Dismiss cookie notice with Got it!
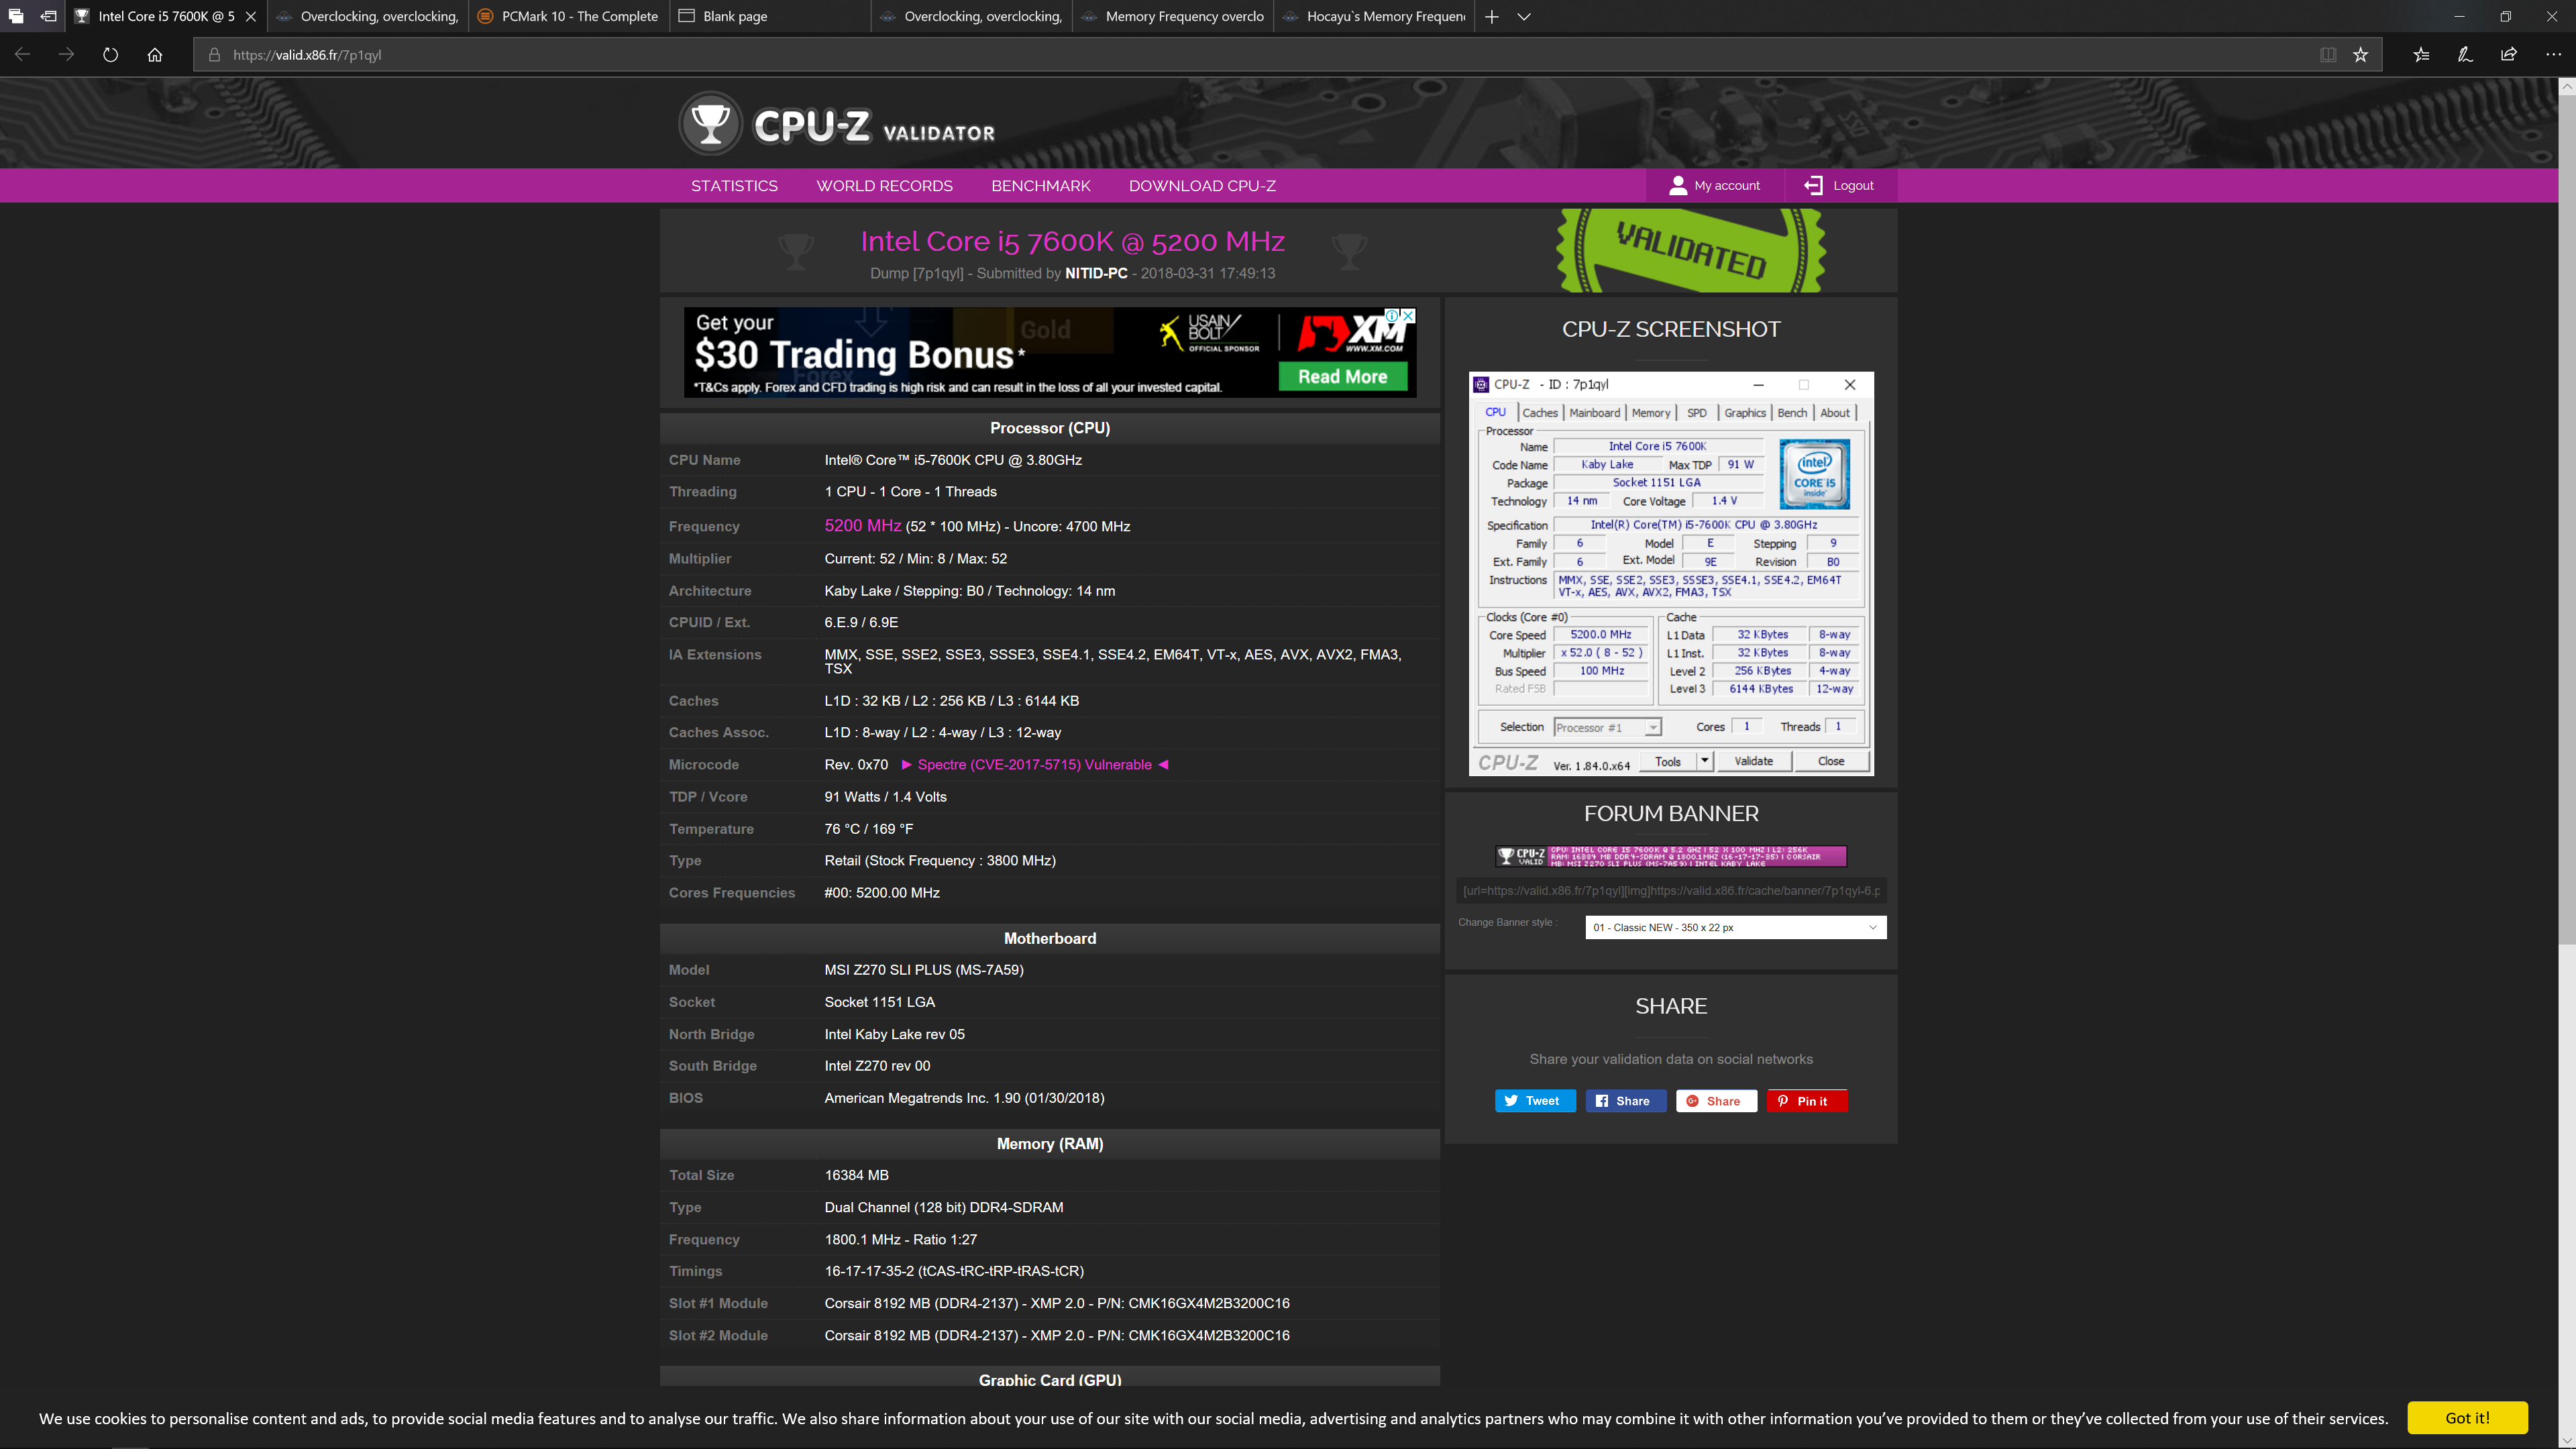This screenshot has height=1449, width=2576. coord(2467,1417)
